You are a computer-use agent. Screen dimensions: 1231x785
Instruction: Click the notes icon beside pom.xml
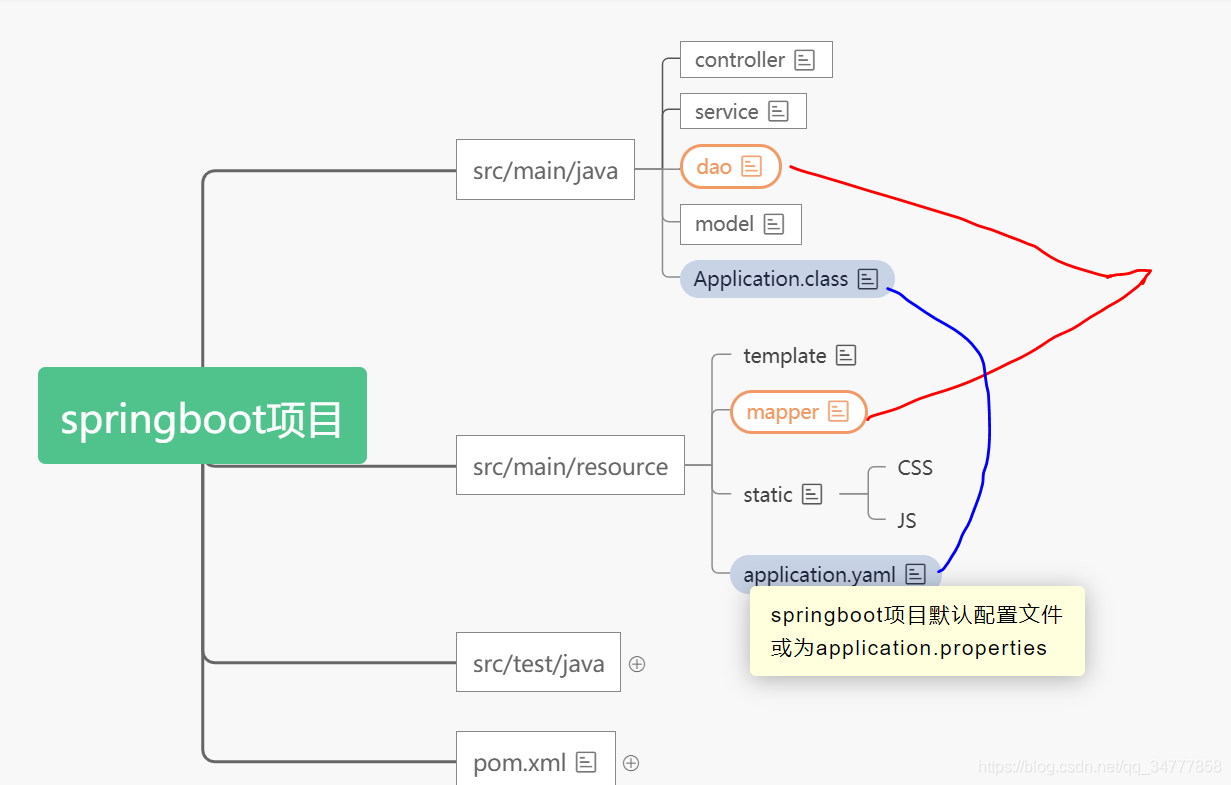coord(584,762)
